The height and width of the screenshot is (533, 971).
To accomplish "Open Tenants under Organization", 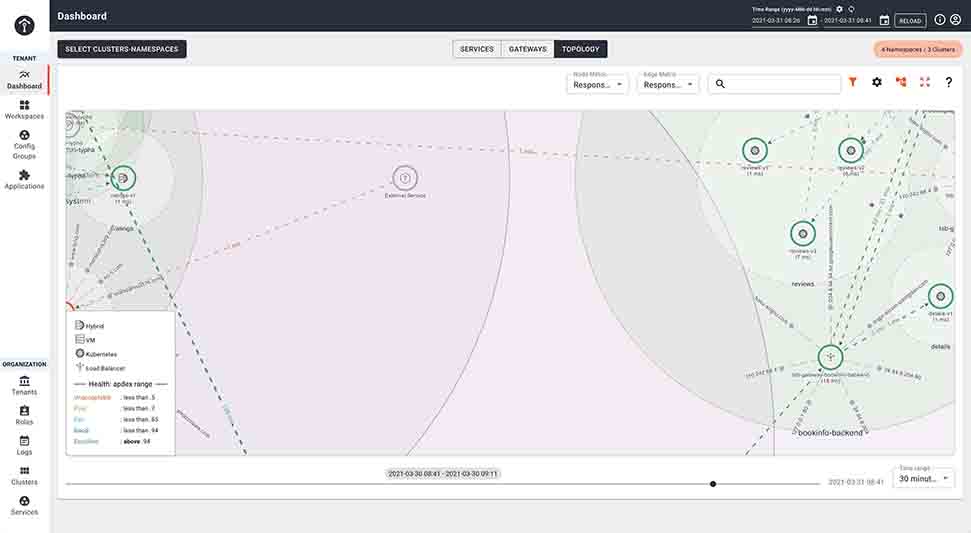I will 24,385.
